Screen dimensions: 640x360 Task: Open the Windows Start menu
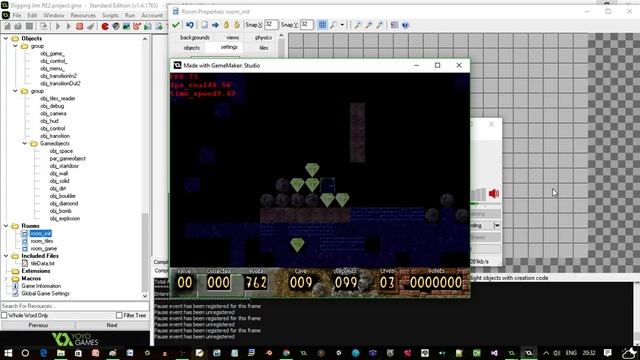click(x=8, y=353)
